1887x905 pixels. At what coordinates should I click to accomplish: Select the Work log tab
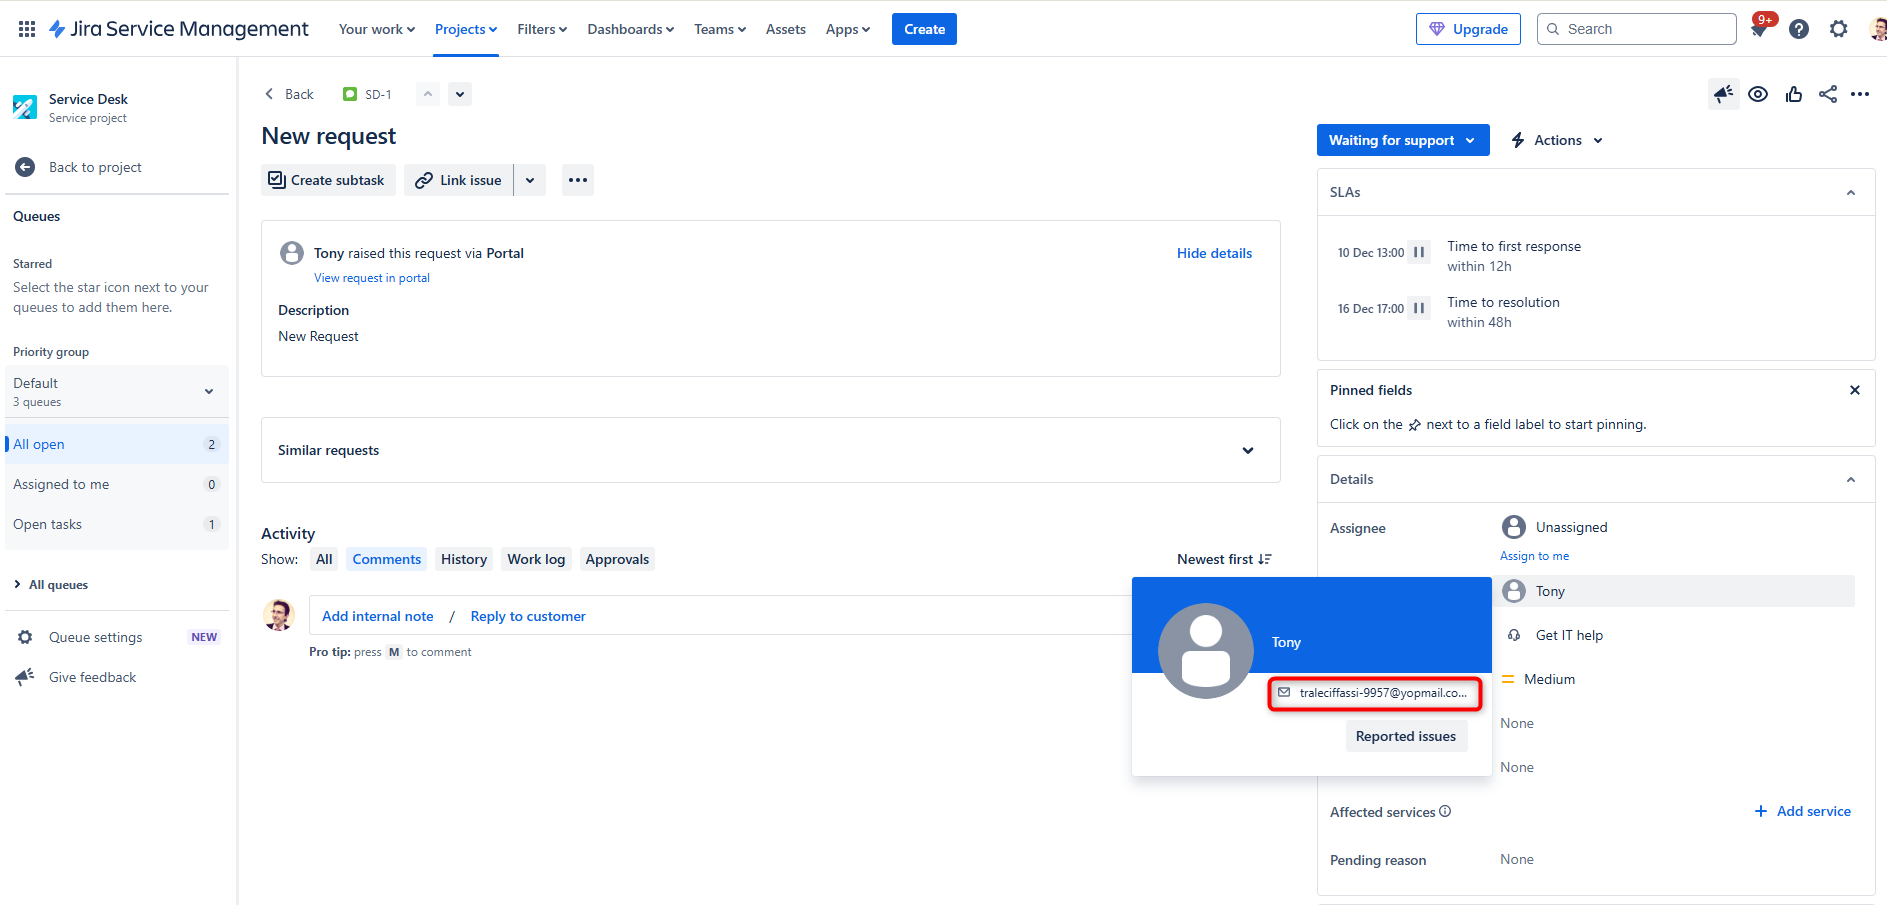[536, 559]
